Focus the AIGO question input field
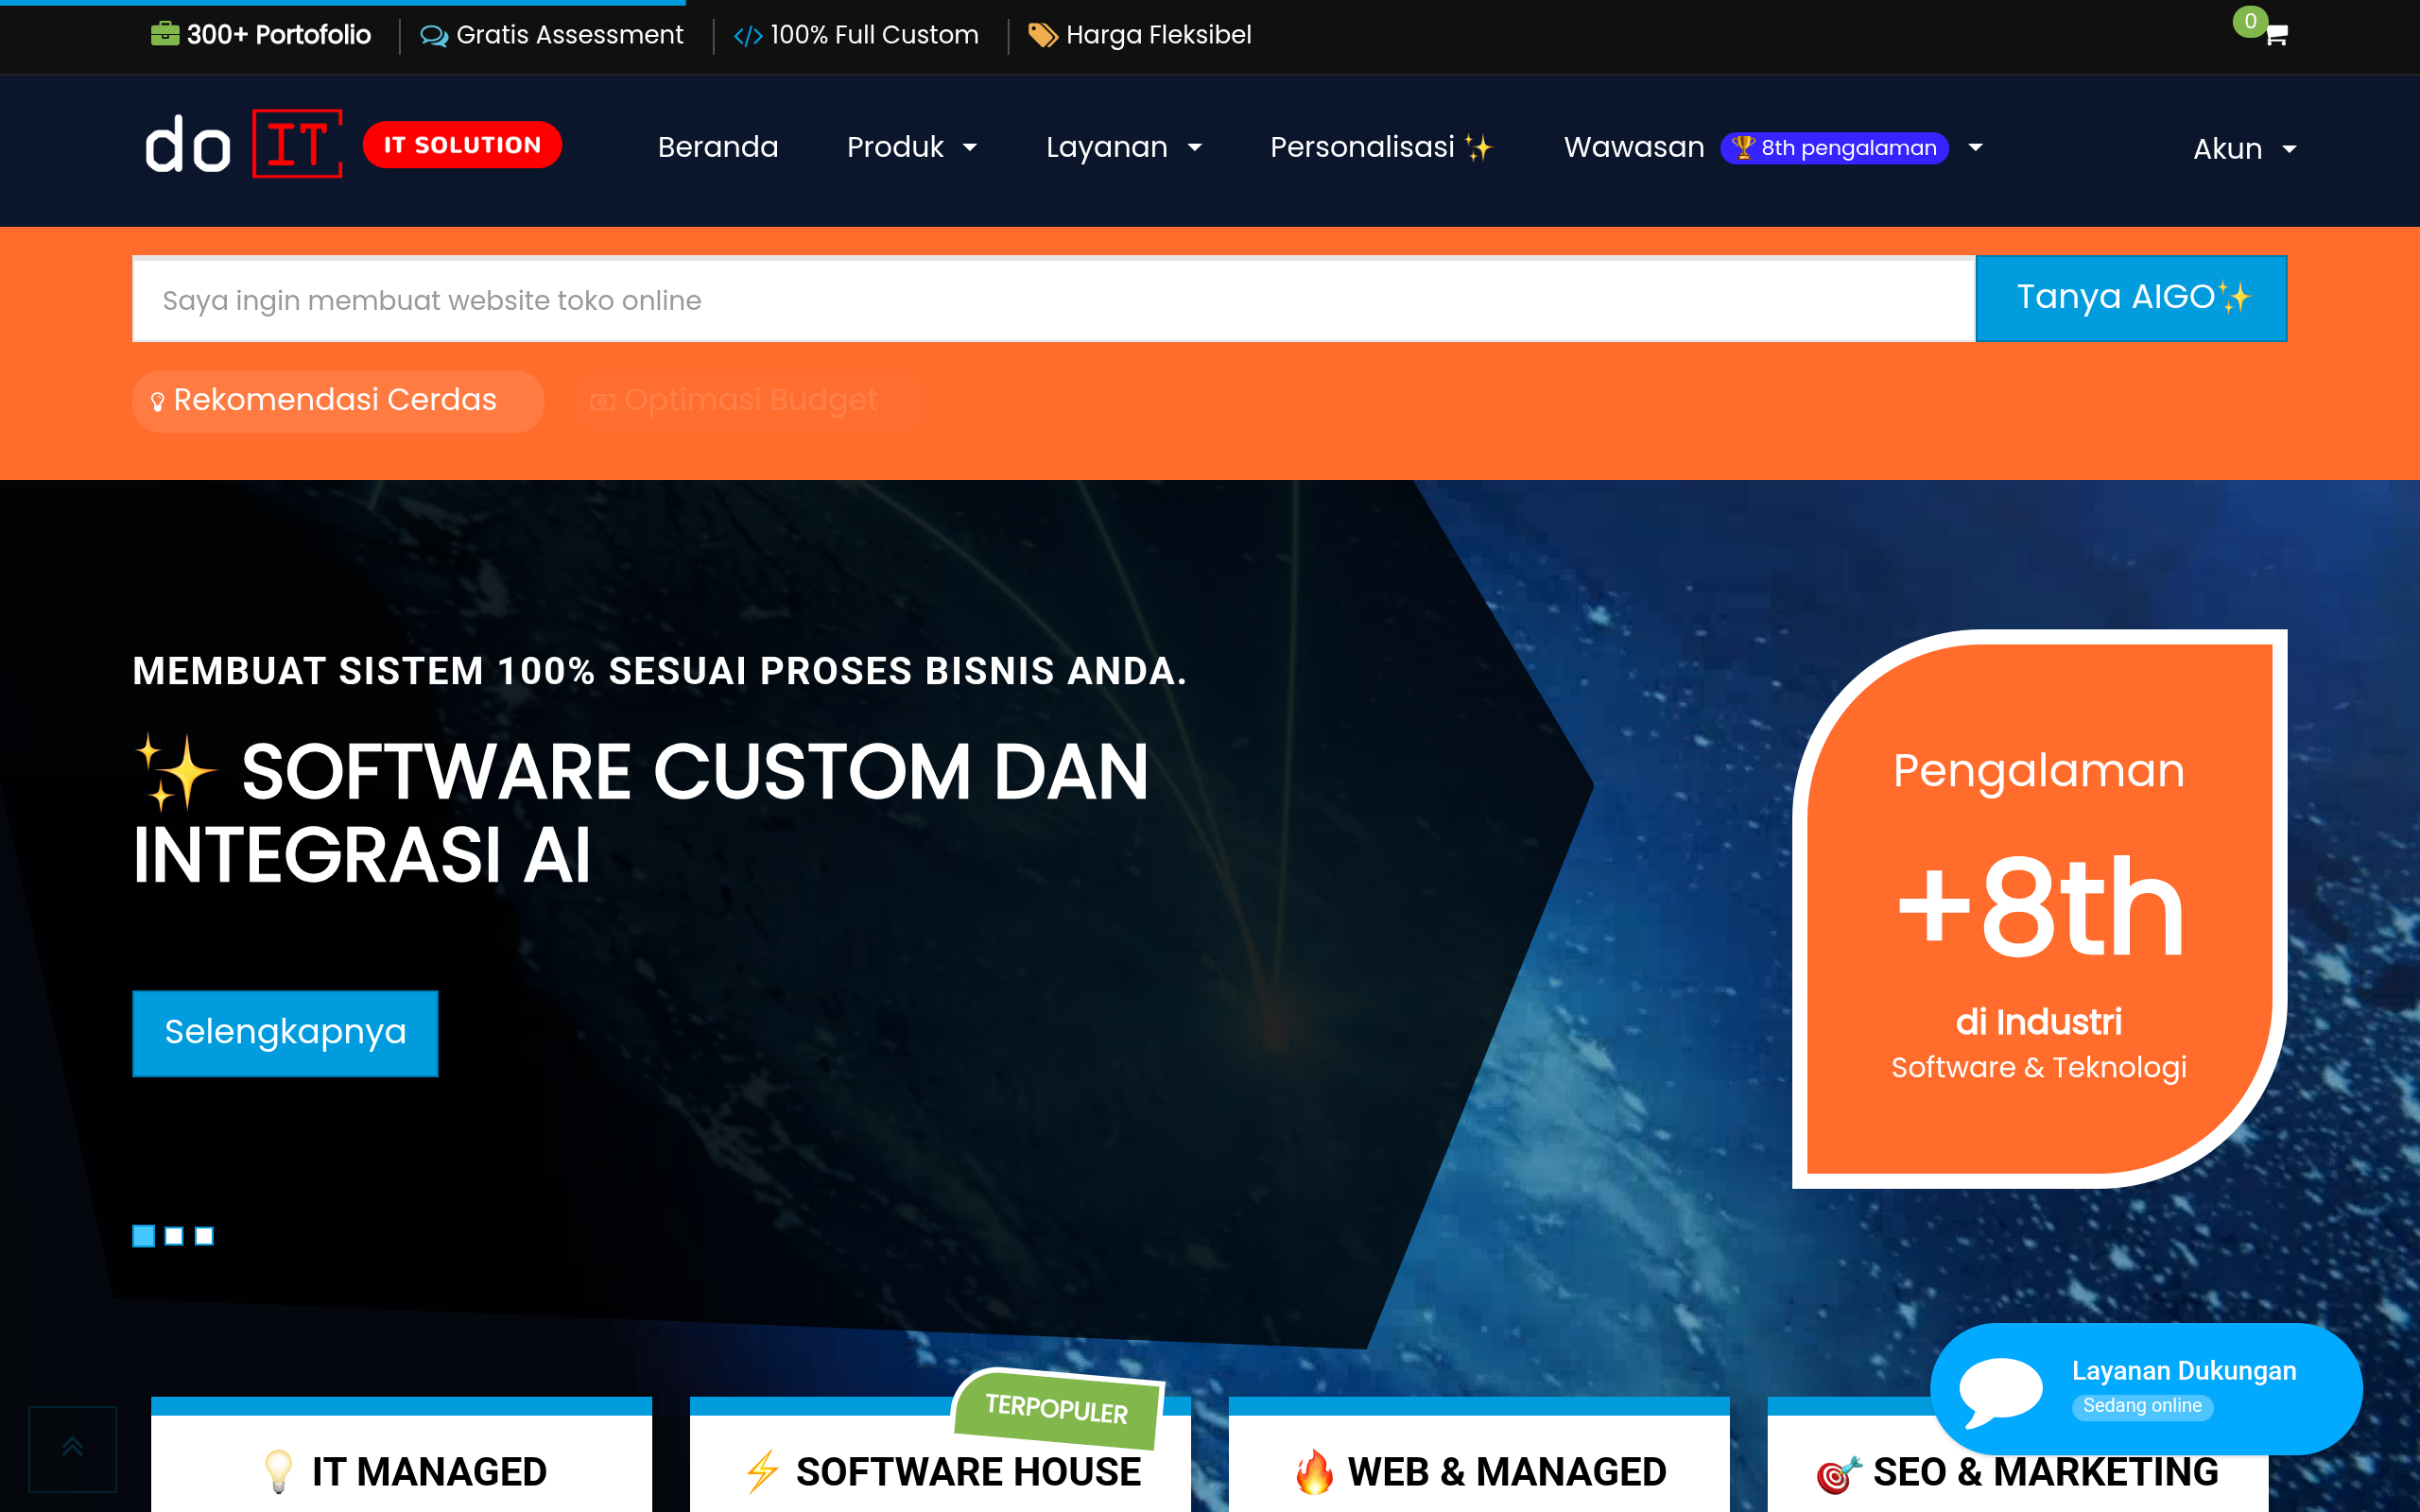Screen dimensions: 2420x1512 click(1054, 300)
